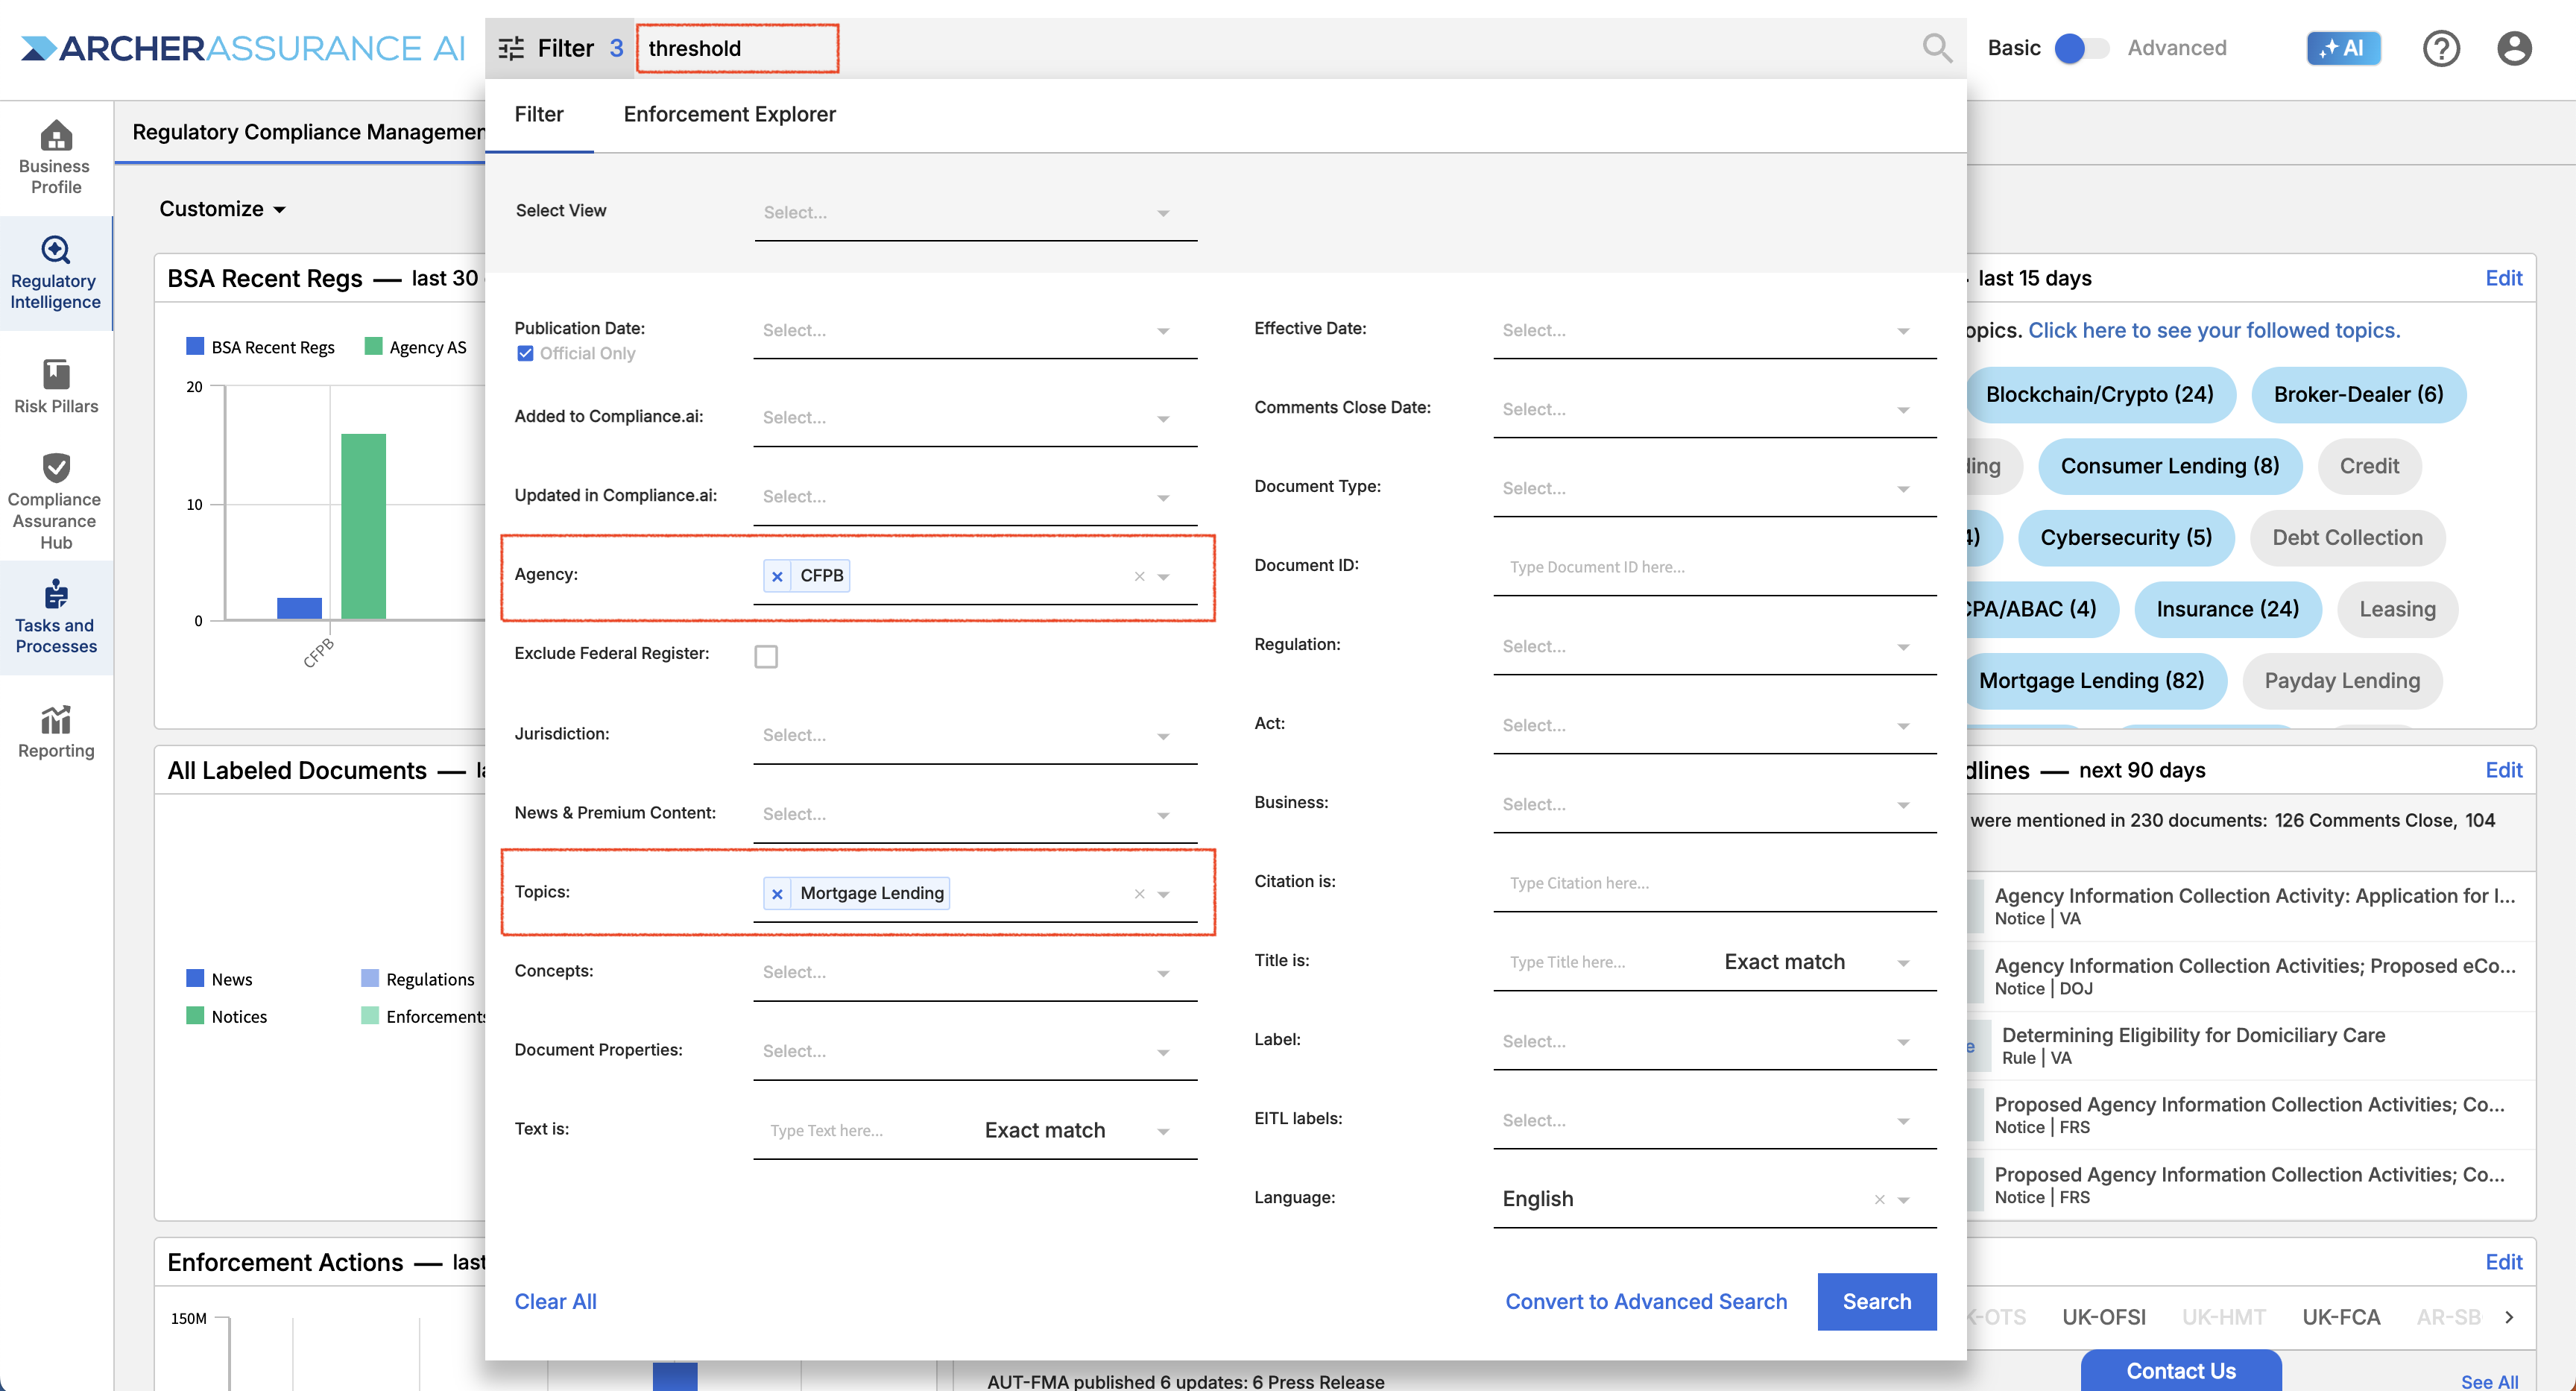Screen dimensions: 2576x1391
Task: Clear all Agency field selections
Action: 1139,576
